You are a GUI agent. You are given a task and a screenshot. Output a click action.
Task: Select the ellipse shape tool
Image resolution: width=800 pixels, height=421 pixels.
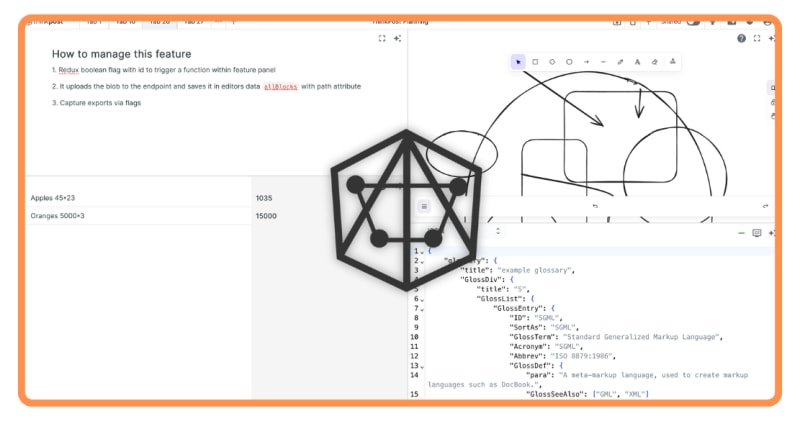(x=569, y=62)
